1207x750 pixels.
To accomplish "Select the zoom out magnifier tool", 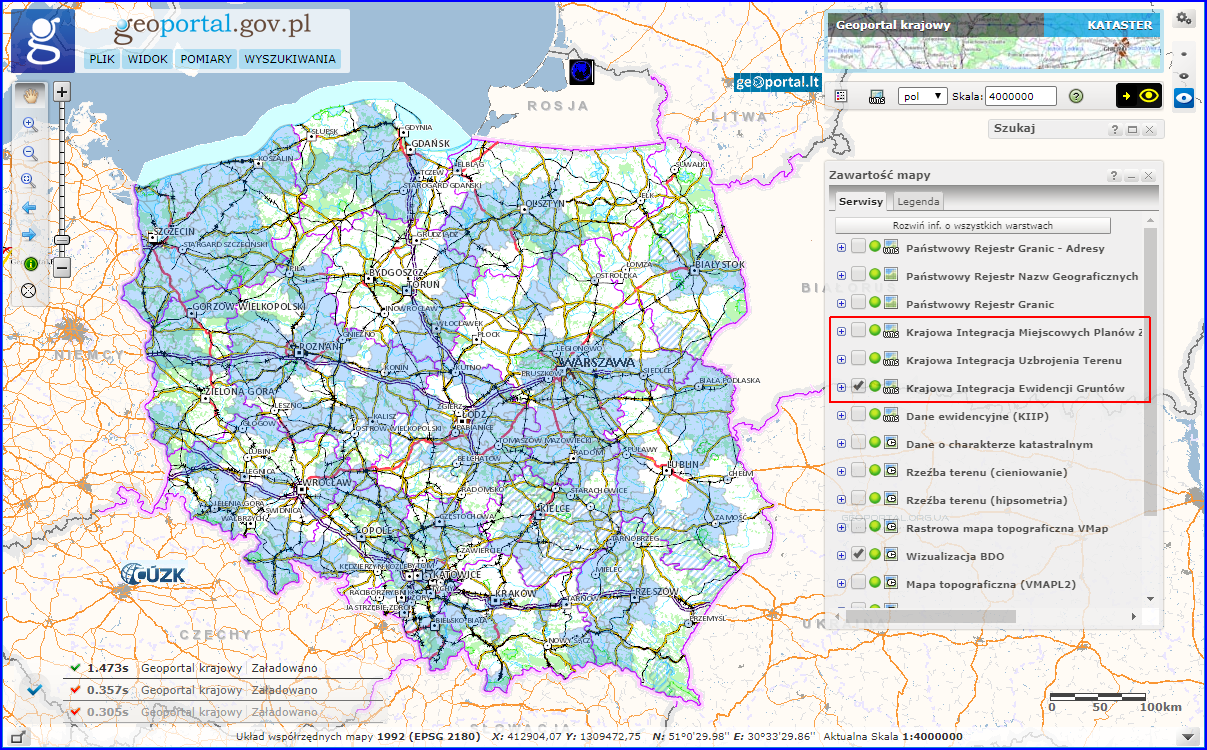I will pos(29,153).
